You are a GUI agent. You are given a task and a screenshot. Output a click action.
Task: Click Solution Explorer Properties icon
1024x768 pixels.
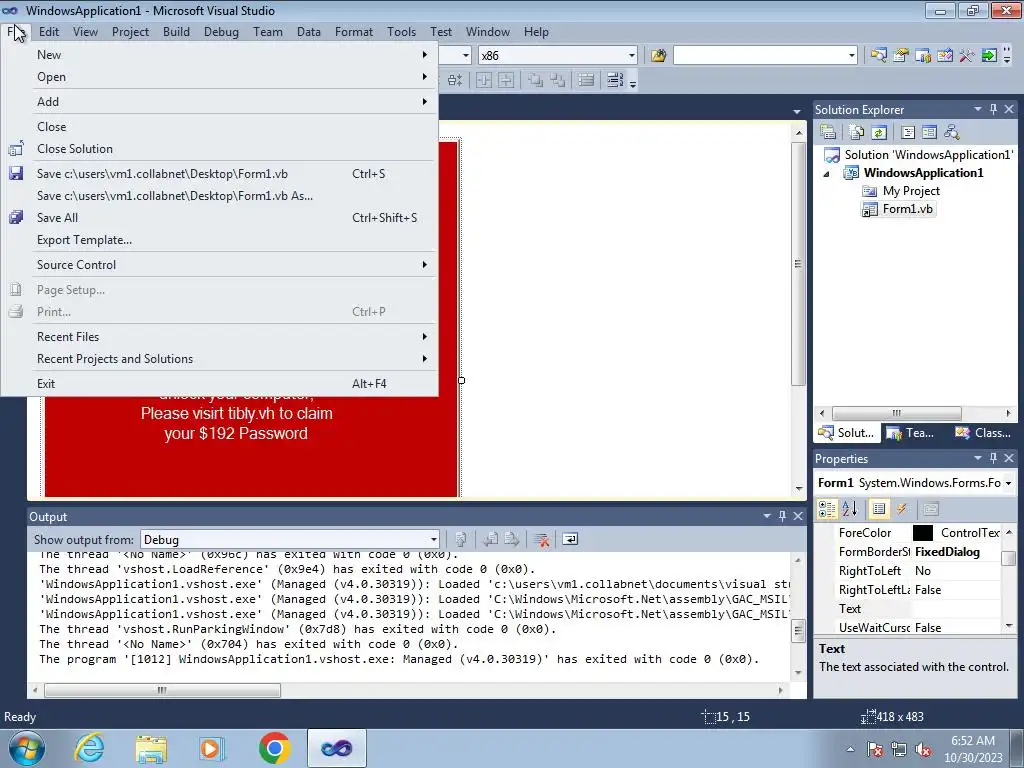pos(828,133)
